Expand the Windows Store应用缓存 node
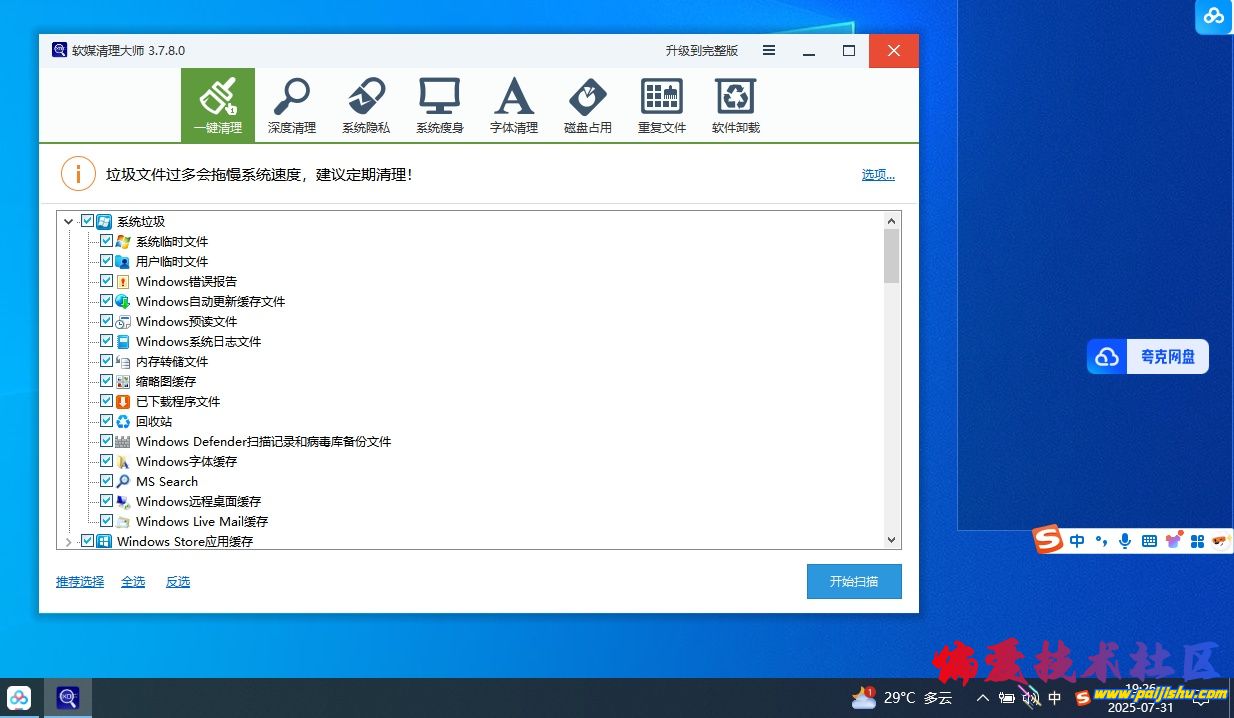 (x=68, y=541)
